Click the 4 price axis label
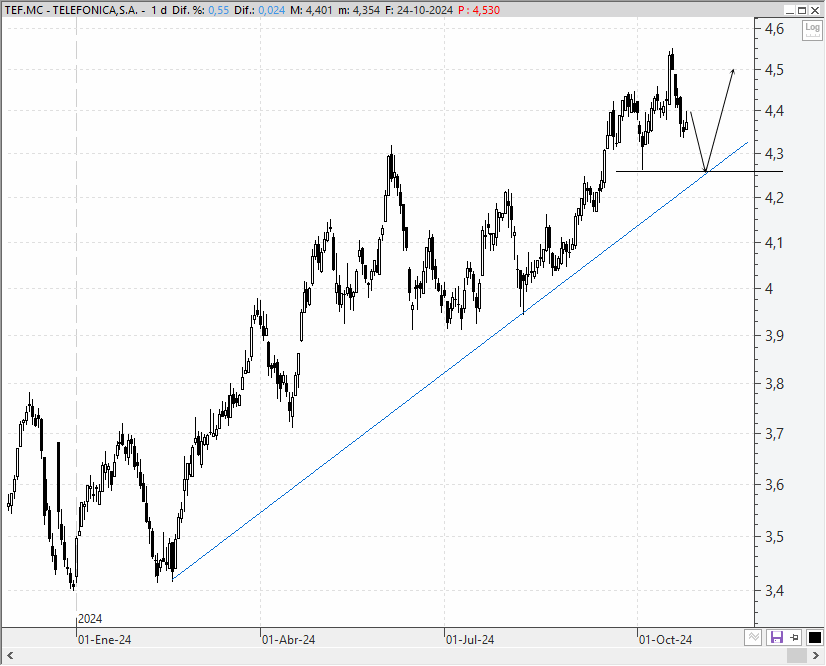Viewport: 826px width, 666px height. tap(770, 289)
